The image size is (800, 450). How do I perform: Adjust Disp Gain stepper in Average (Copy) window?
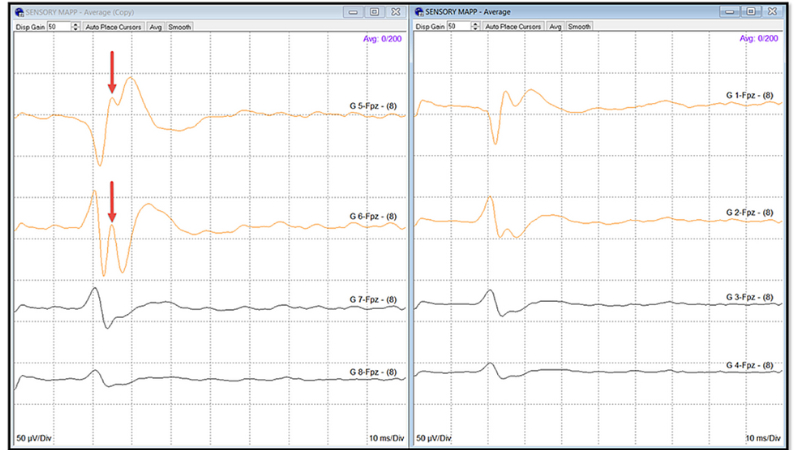[76, 27]
